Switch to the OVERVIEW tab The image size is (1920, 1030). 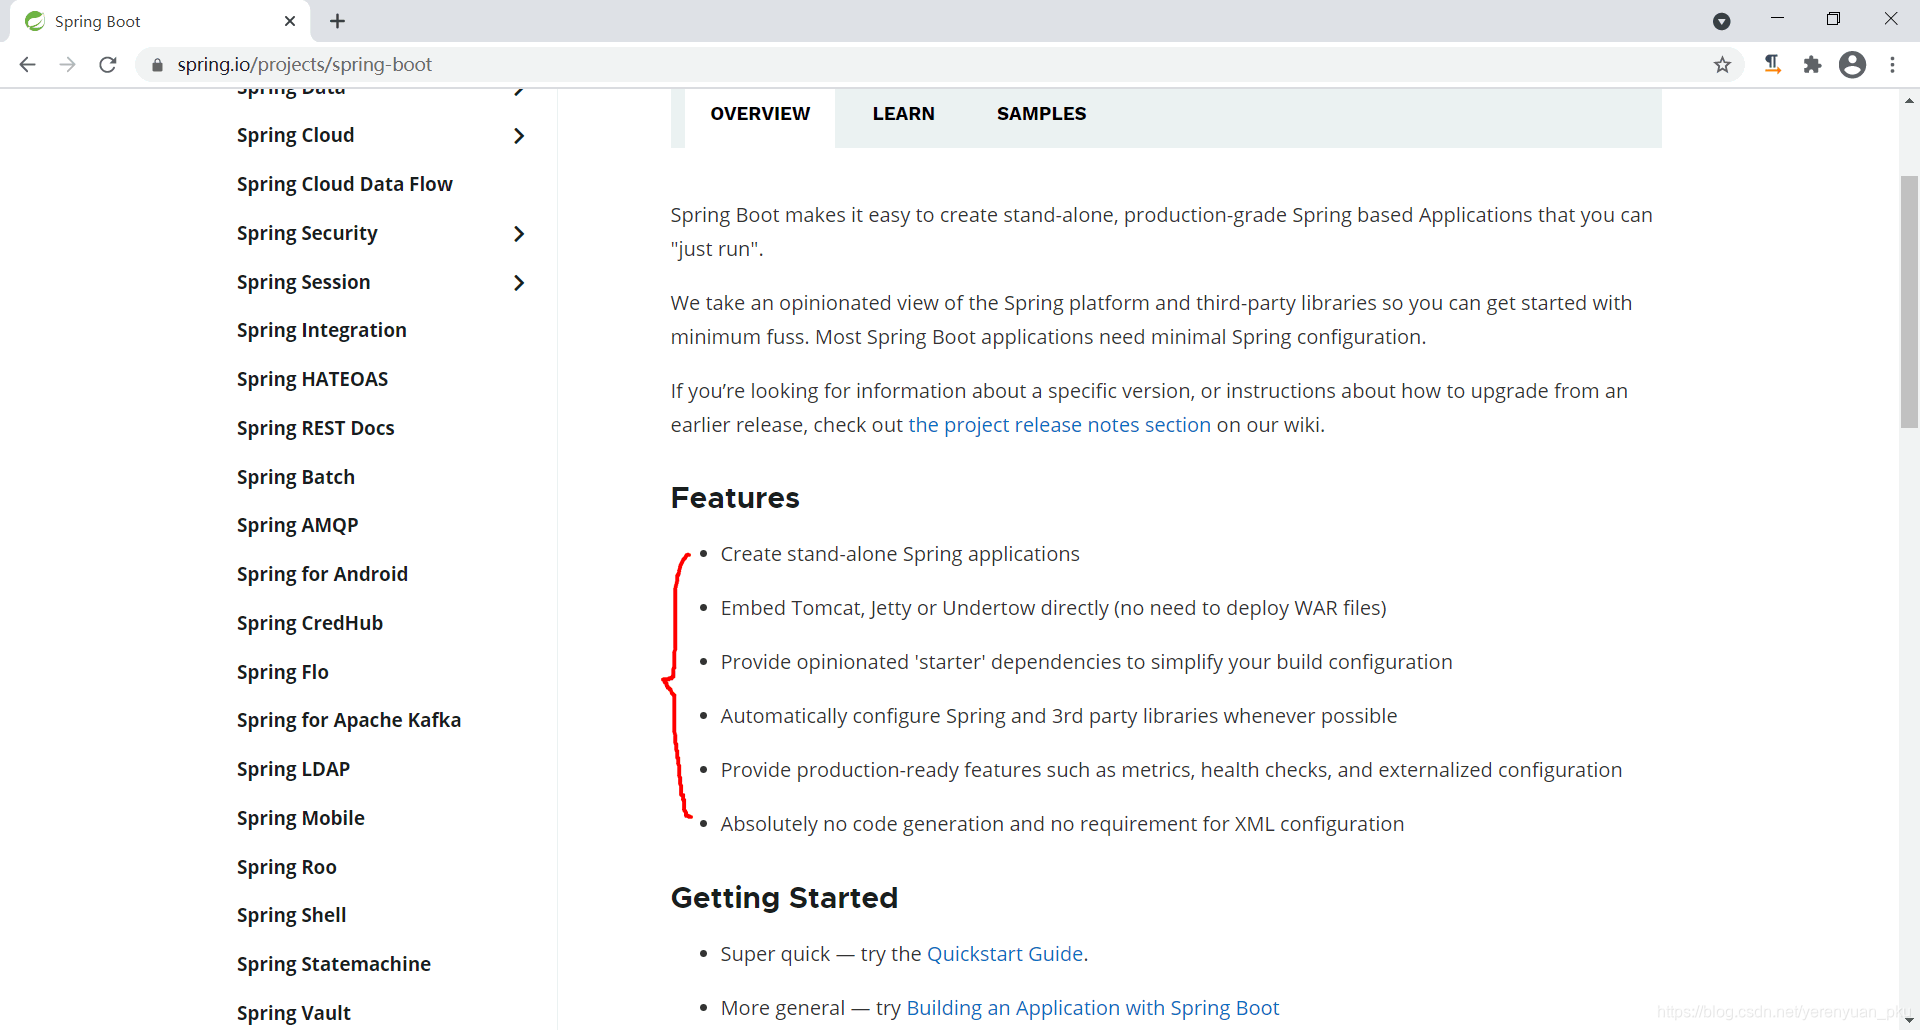(760, 114)
